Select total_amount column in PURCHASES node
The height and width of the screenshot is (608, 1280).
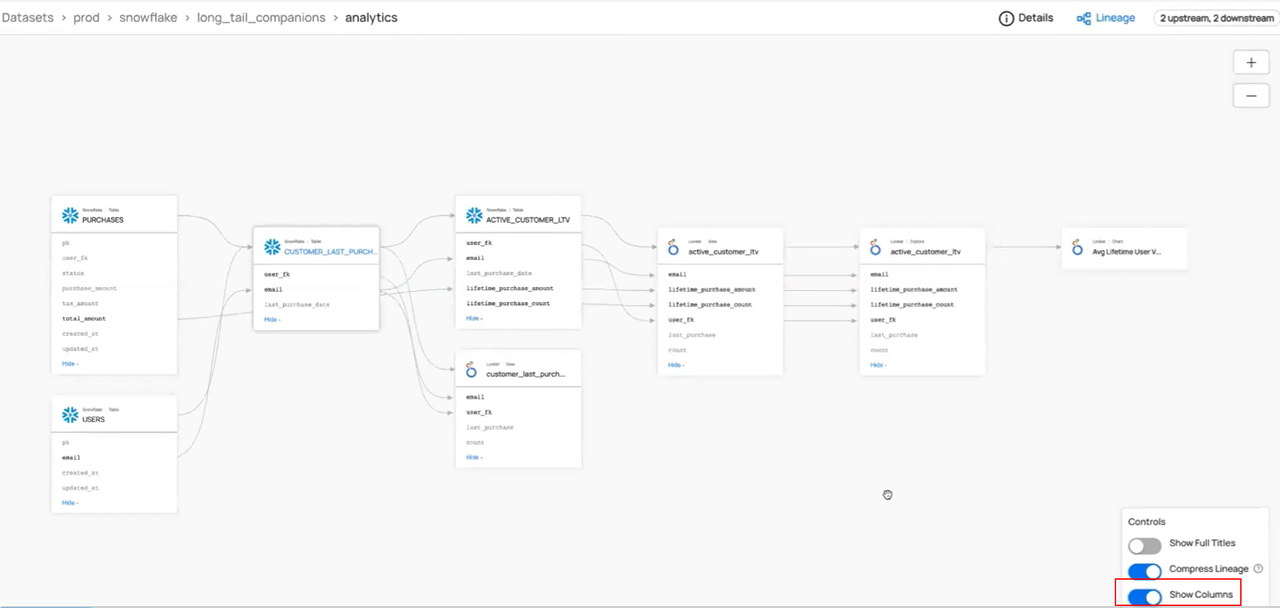(84, 319)
